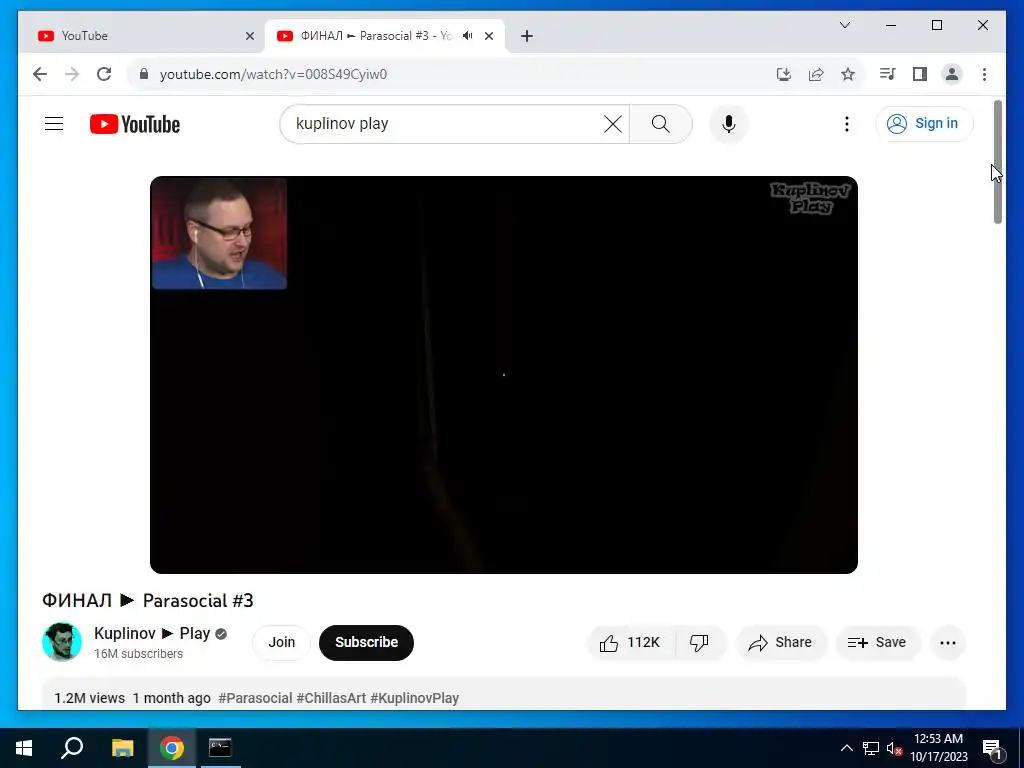This screenshot has height=768, width=1024.
Task: Open Chrome side panel icon
Action: coord(920,74)
